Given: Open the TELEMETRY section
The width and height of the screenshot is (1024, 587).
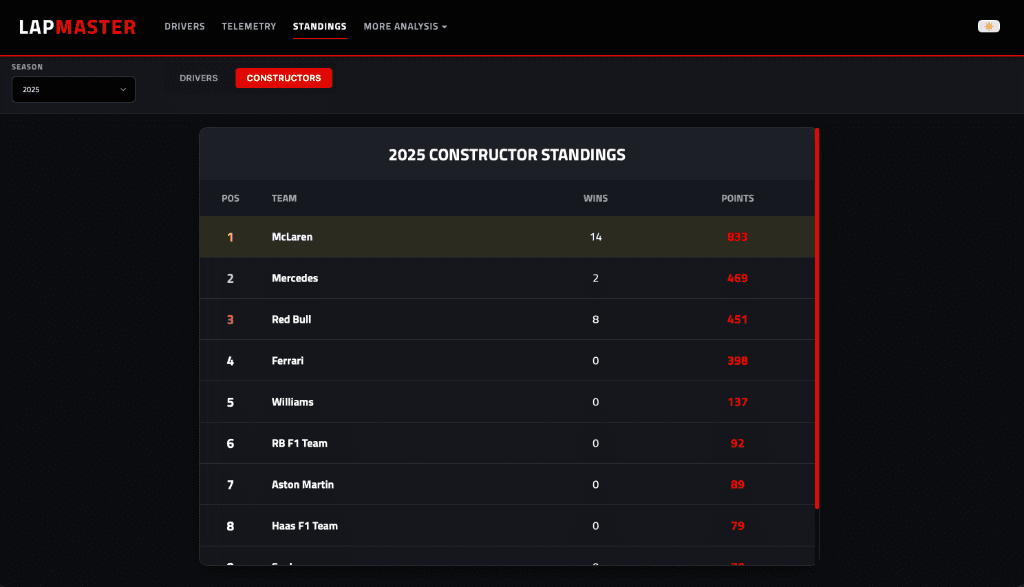Looking at the screenshot, I should click(x=249, y=27).
